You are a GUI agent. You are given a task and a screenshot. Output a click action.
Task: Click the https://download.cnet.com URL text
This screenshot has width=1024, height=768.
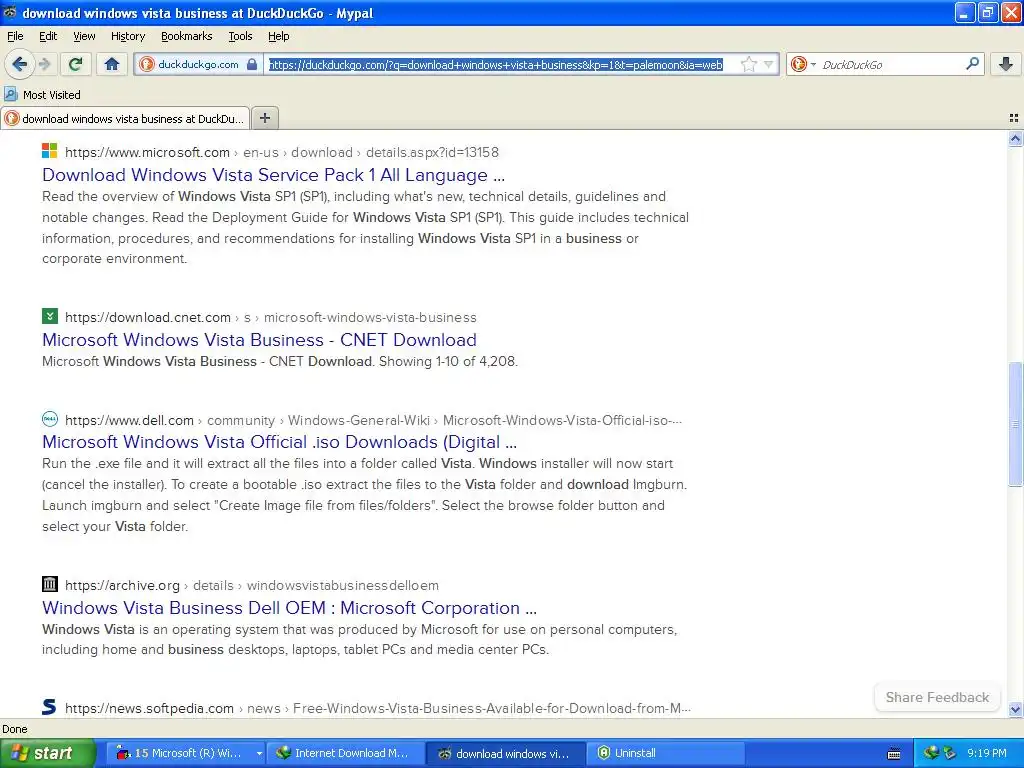[x=148, y=317]
